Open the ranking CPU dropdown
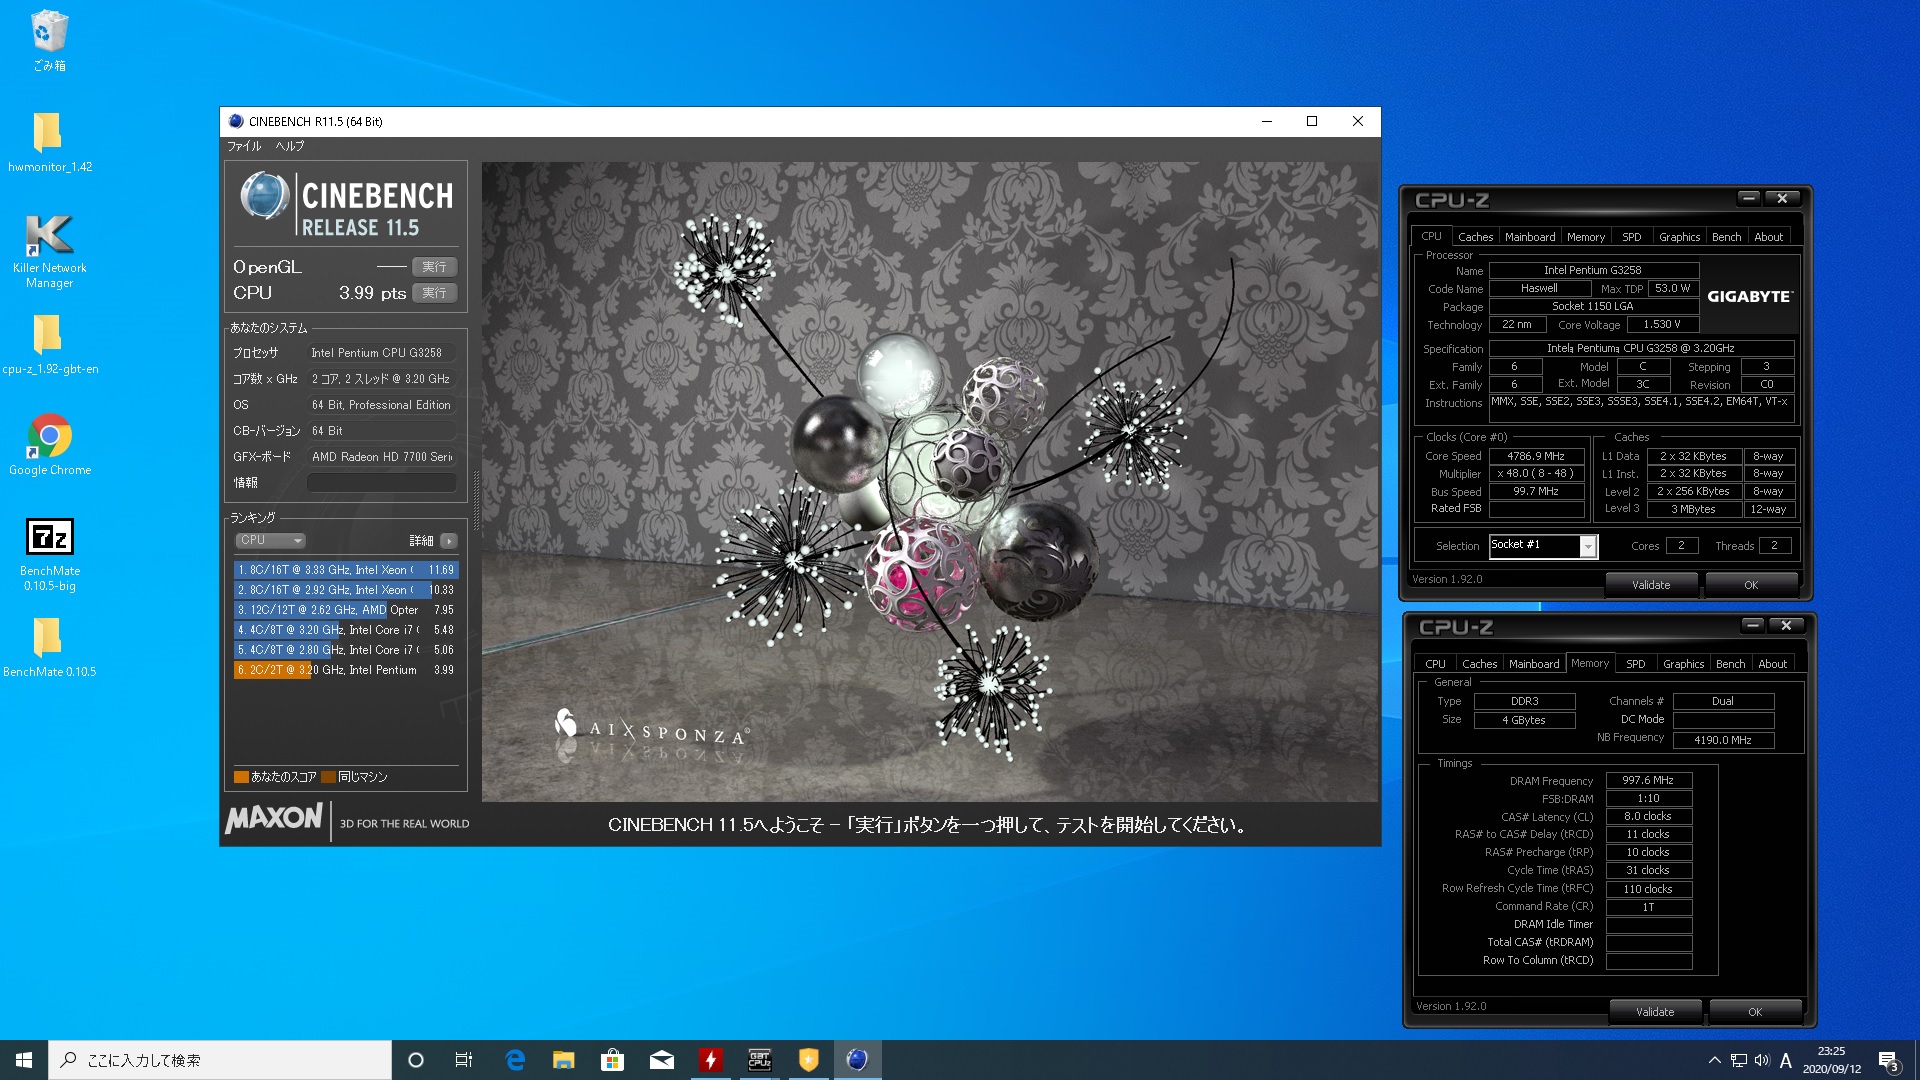 270,540
